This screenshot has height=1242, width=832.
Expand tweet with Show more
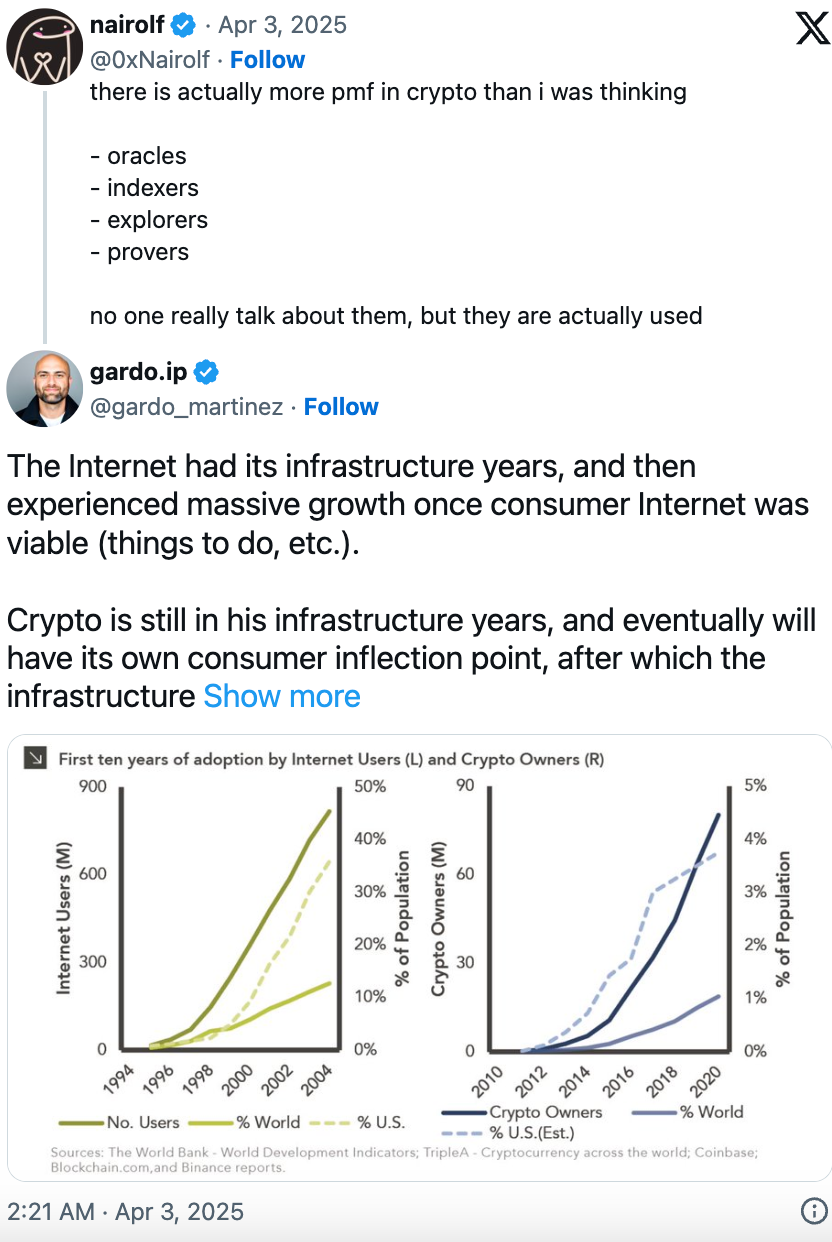pyautogui.click(x=282, y=696)
